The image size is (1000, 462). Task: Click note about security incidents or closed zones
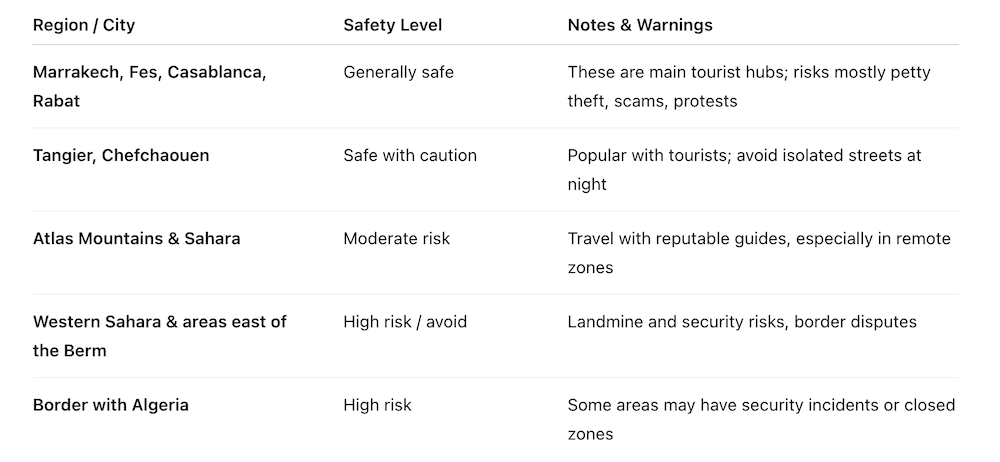pos(760,419)
